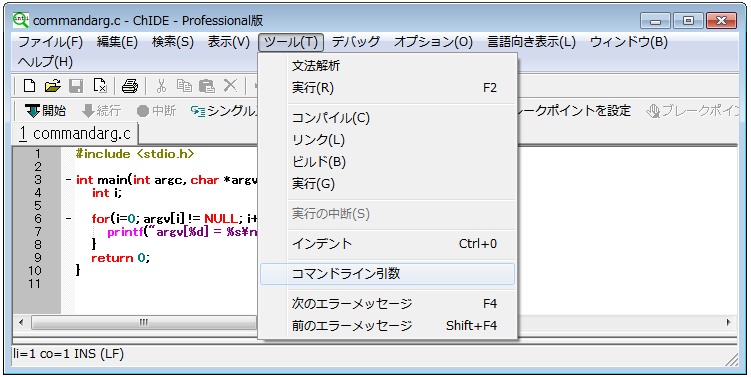This screenshot has width=751, height=377.
Task: Click the Copy icon
Action: (x=184, y=86)
